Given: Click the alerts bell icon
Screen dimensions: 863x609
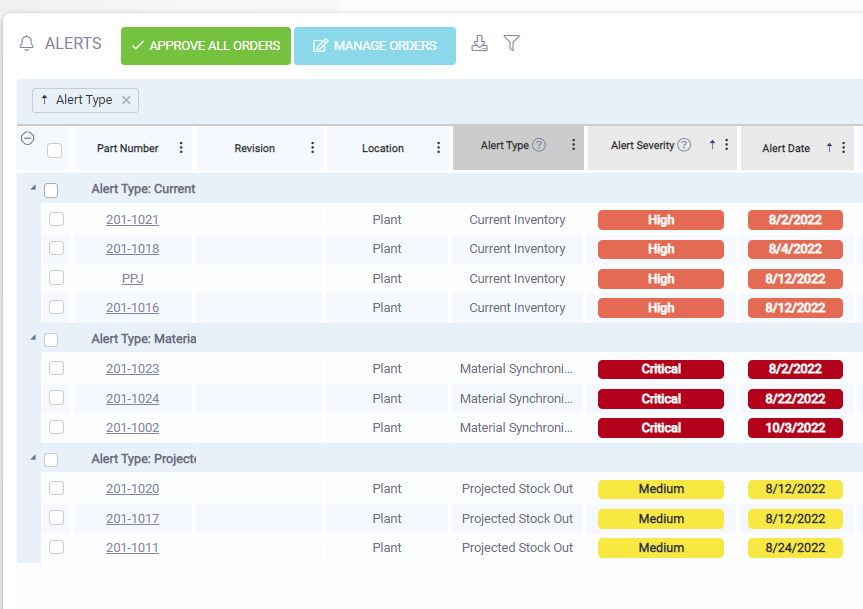Looking at the screenshot, I should pos(26,43).
